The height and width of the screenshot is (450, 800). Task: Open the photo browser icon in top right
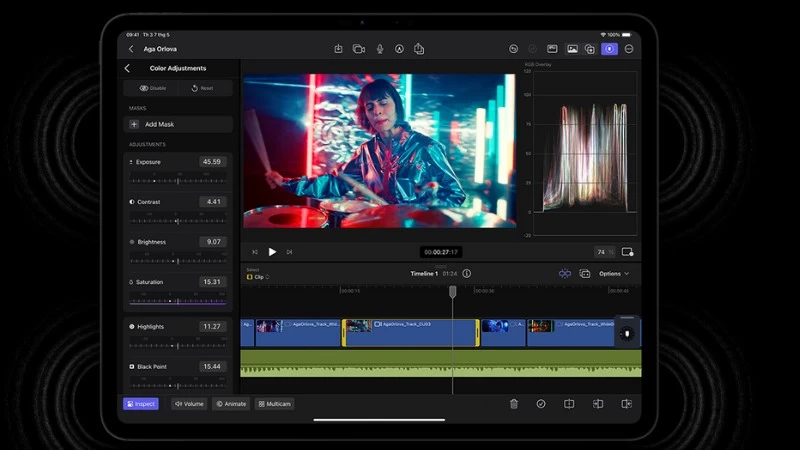click(572, 49)
